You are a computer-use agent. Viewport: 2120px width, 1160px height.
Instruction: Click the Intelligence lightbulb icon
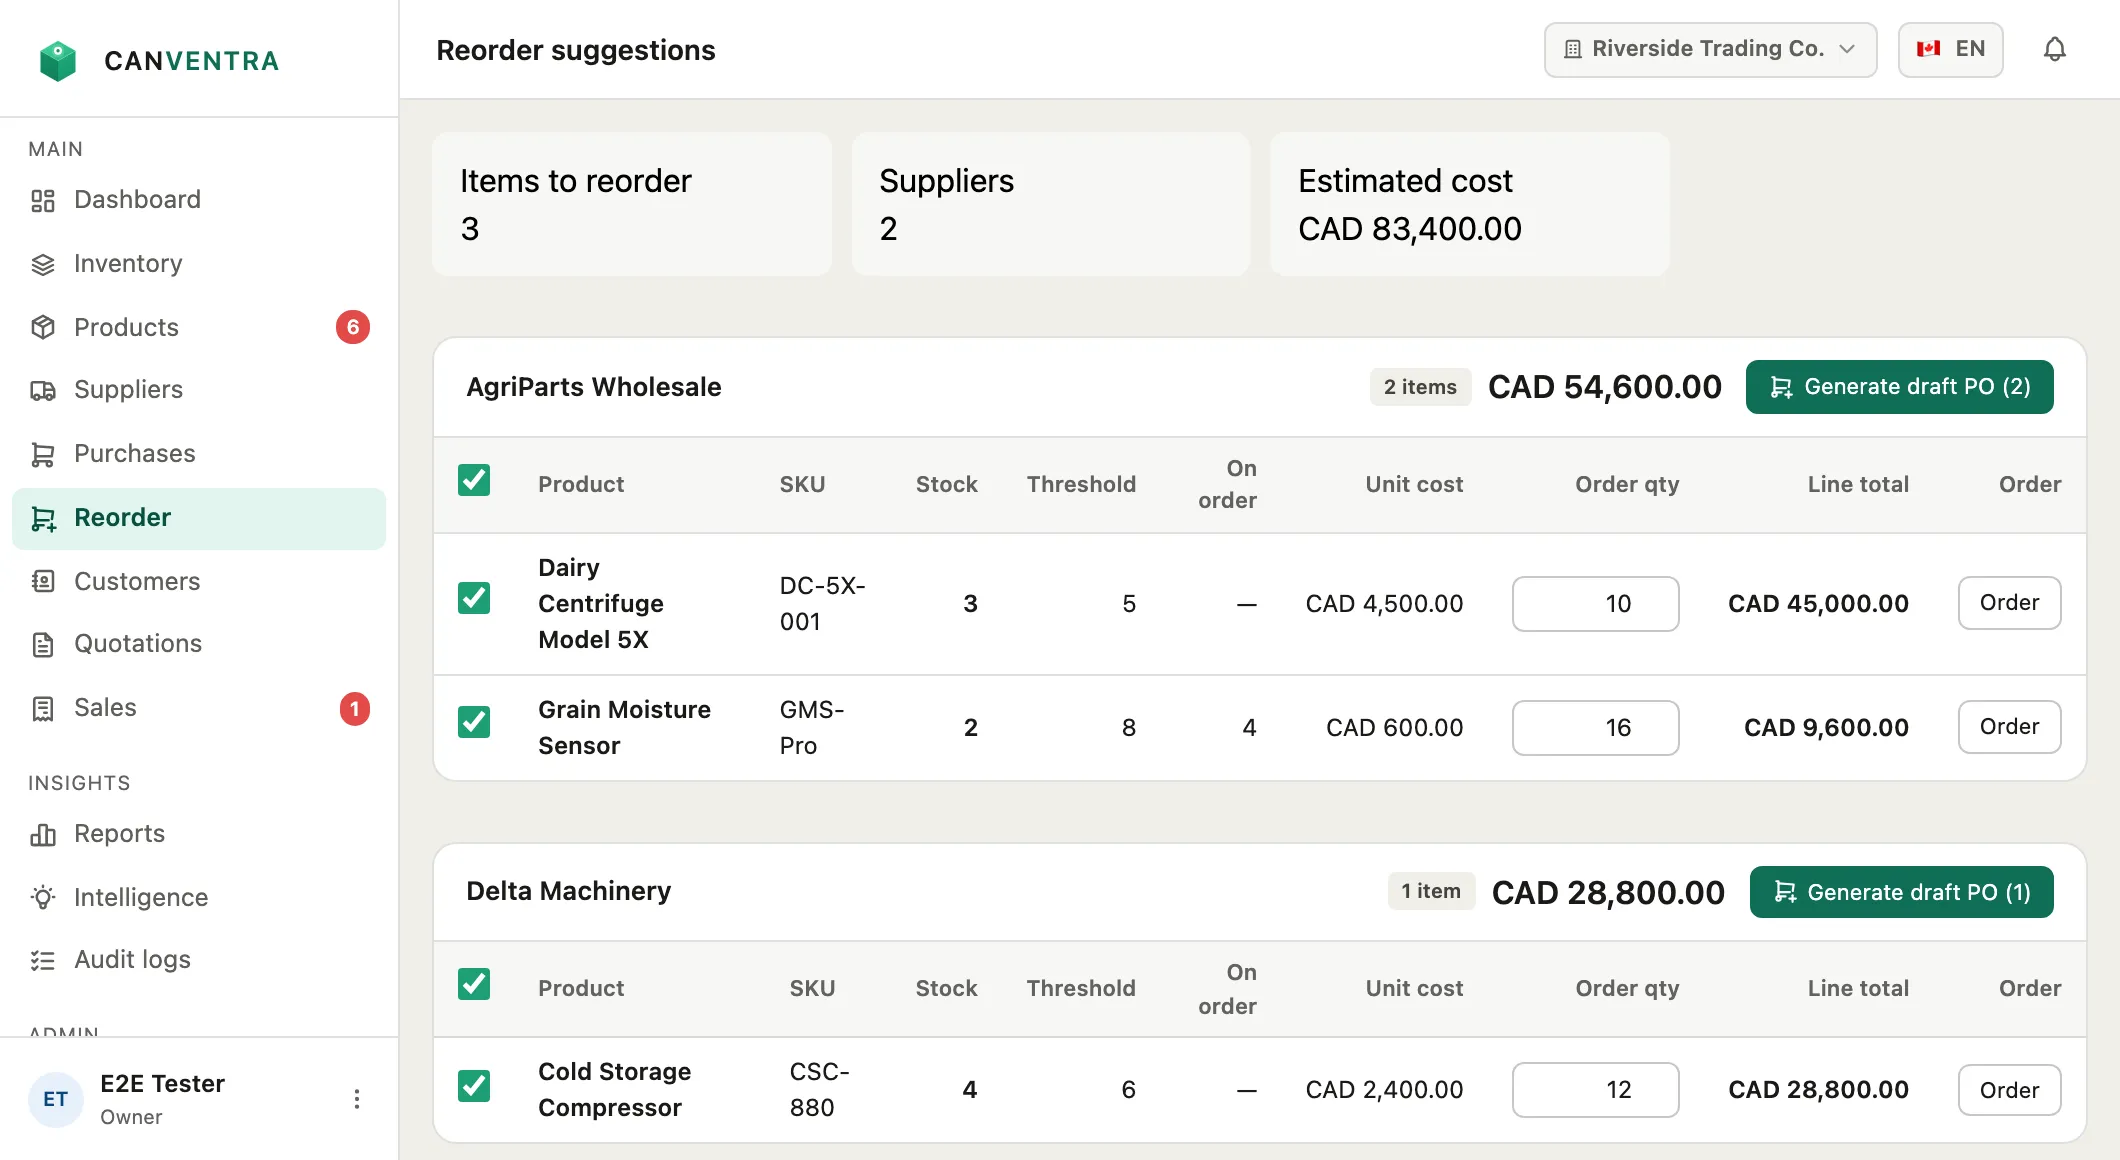coord(42,897)
